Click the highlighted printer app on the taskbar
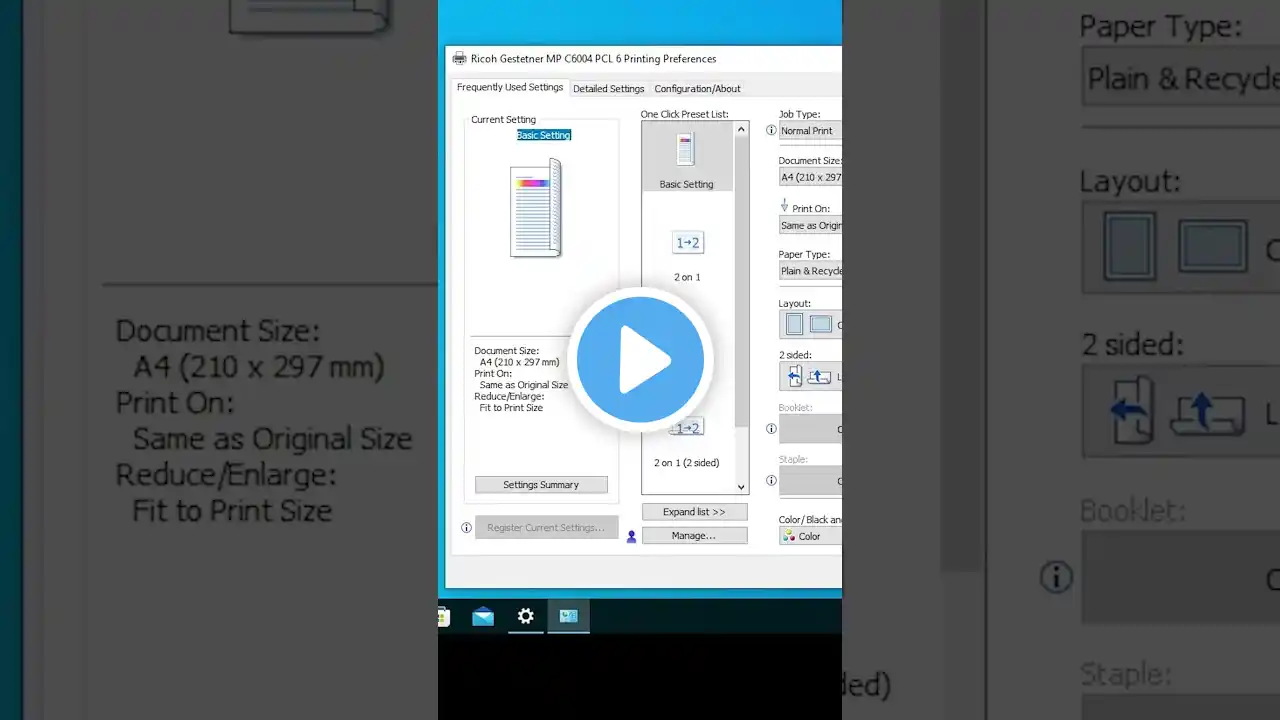The image size is (1280, 720). [x=569, y=617]
